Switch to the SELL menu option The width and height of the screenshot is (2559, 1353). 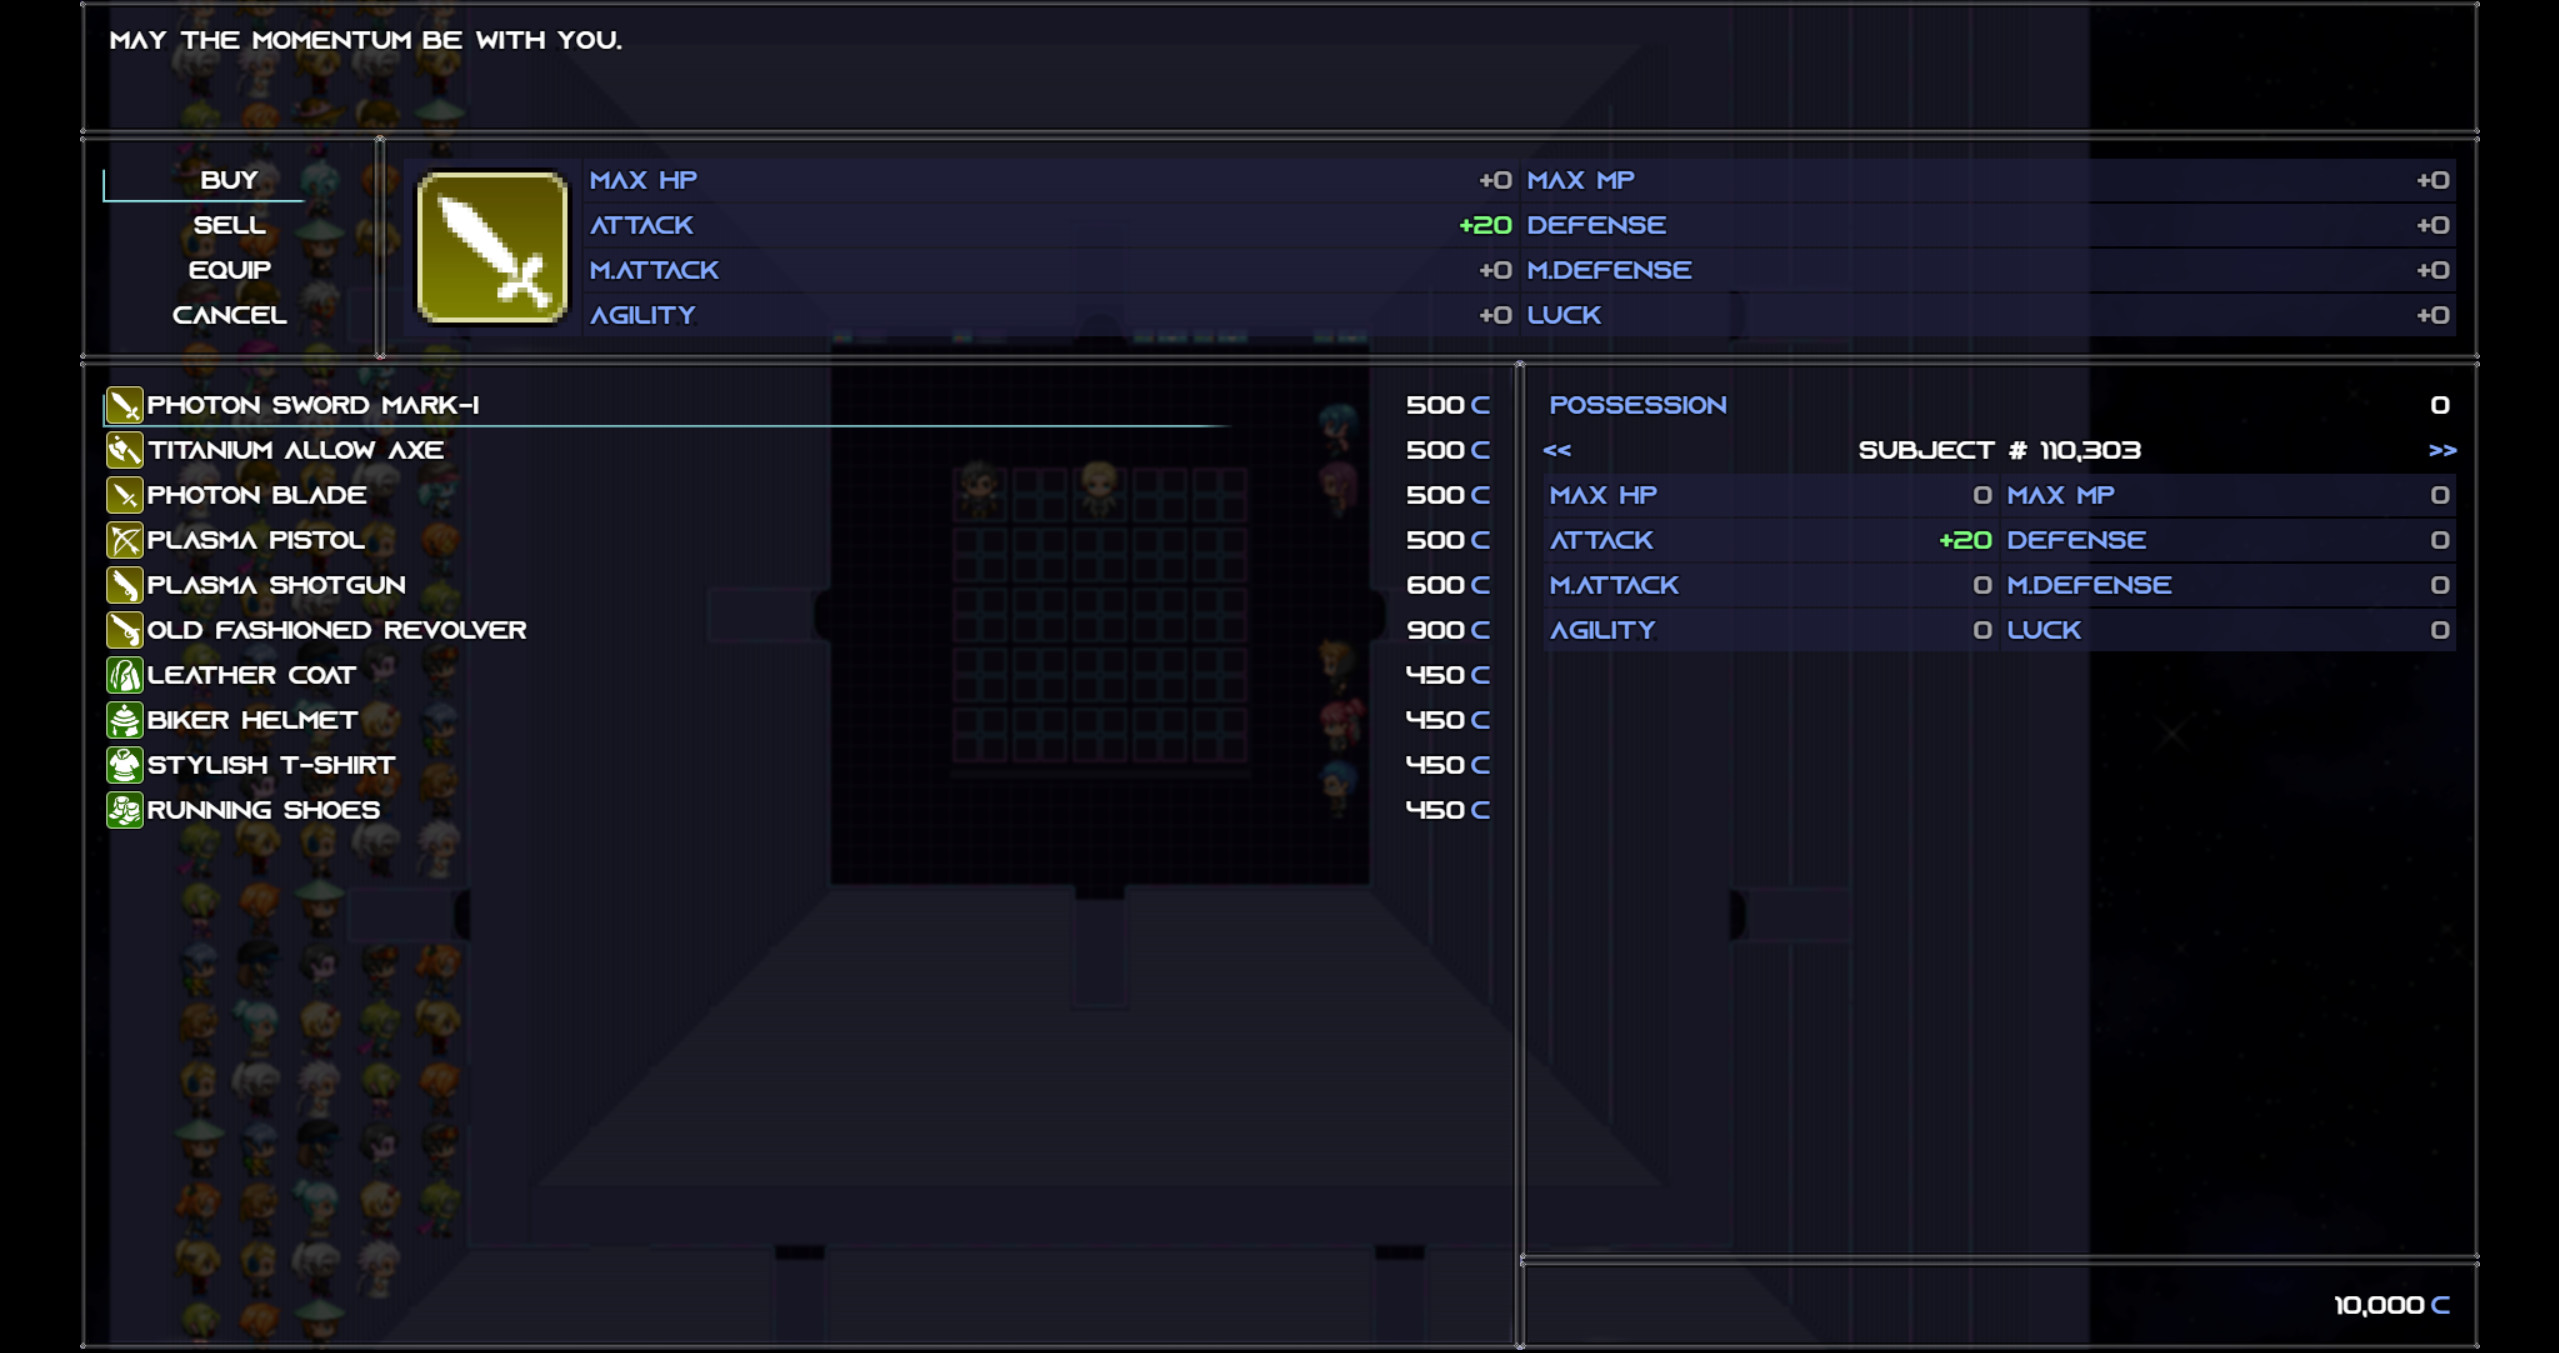tap(228, 225)
